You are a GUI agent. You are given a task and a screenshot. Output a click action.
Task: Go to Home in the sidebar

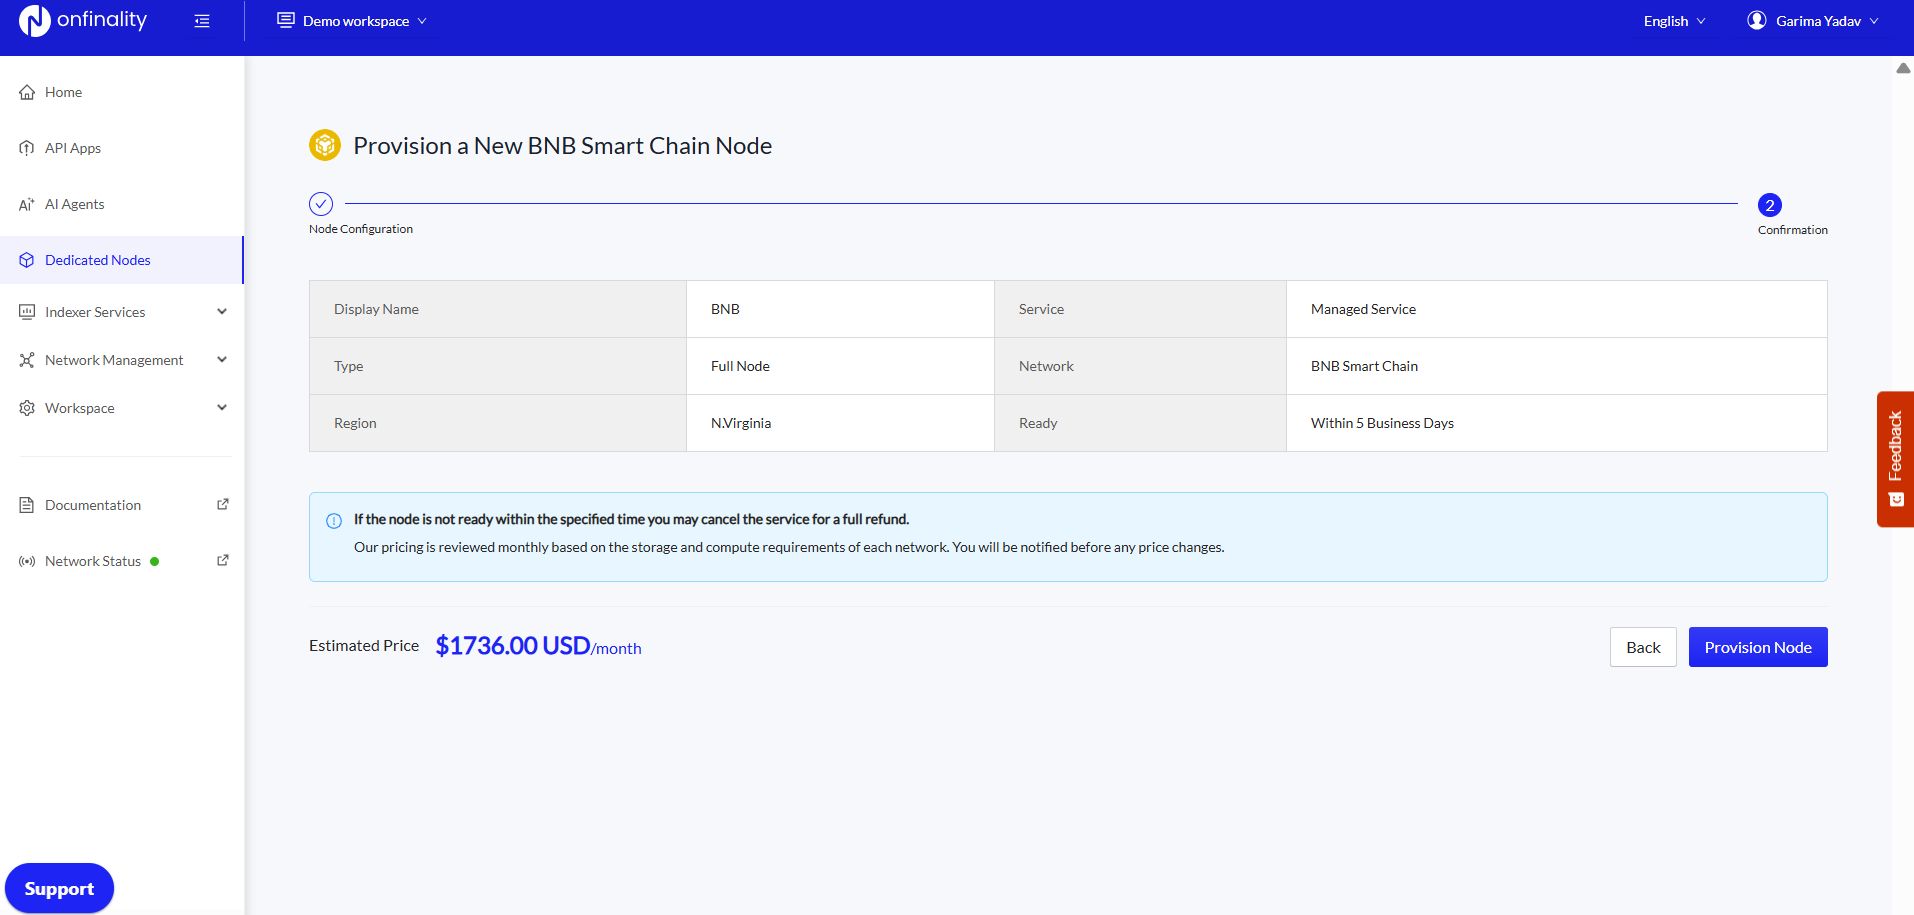pyautogui.click(x=122, y=92)
